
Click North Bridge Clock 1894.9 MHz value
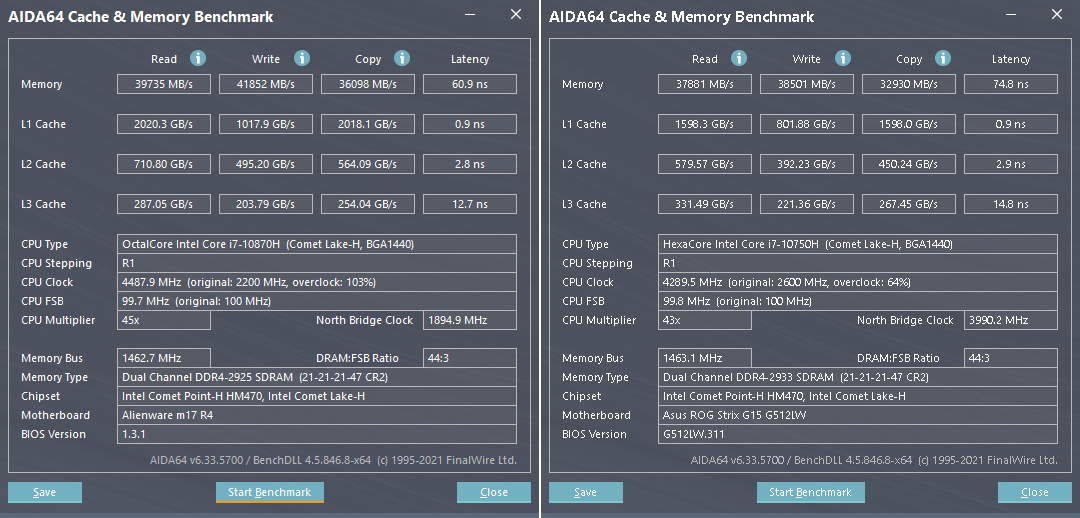tap(470, 320)
